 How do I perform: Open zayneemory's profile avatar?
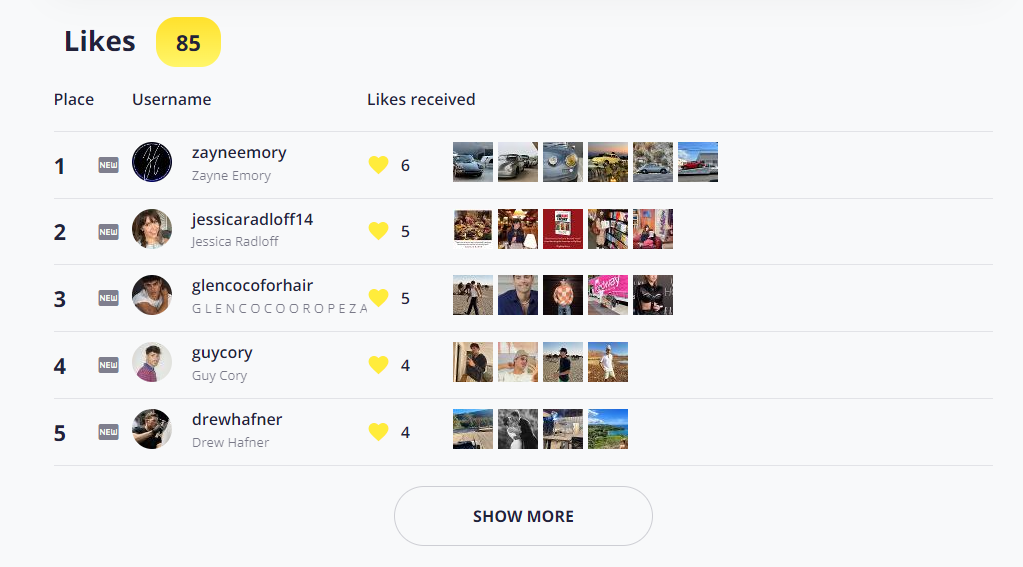pyautogui.click(x=152, y=162)
